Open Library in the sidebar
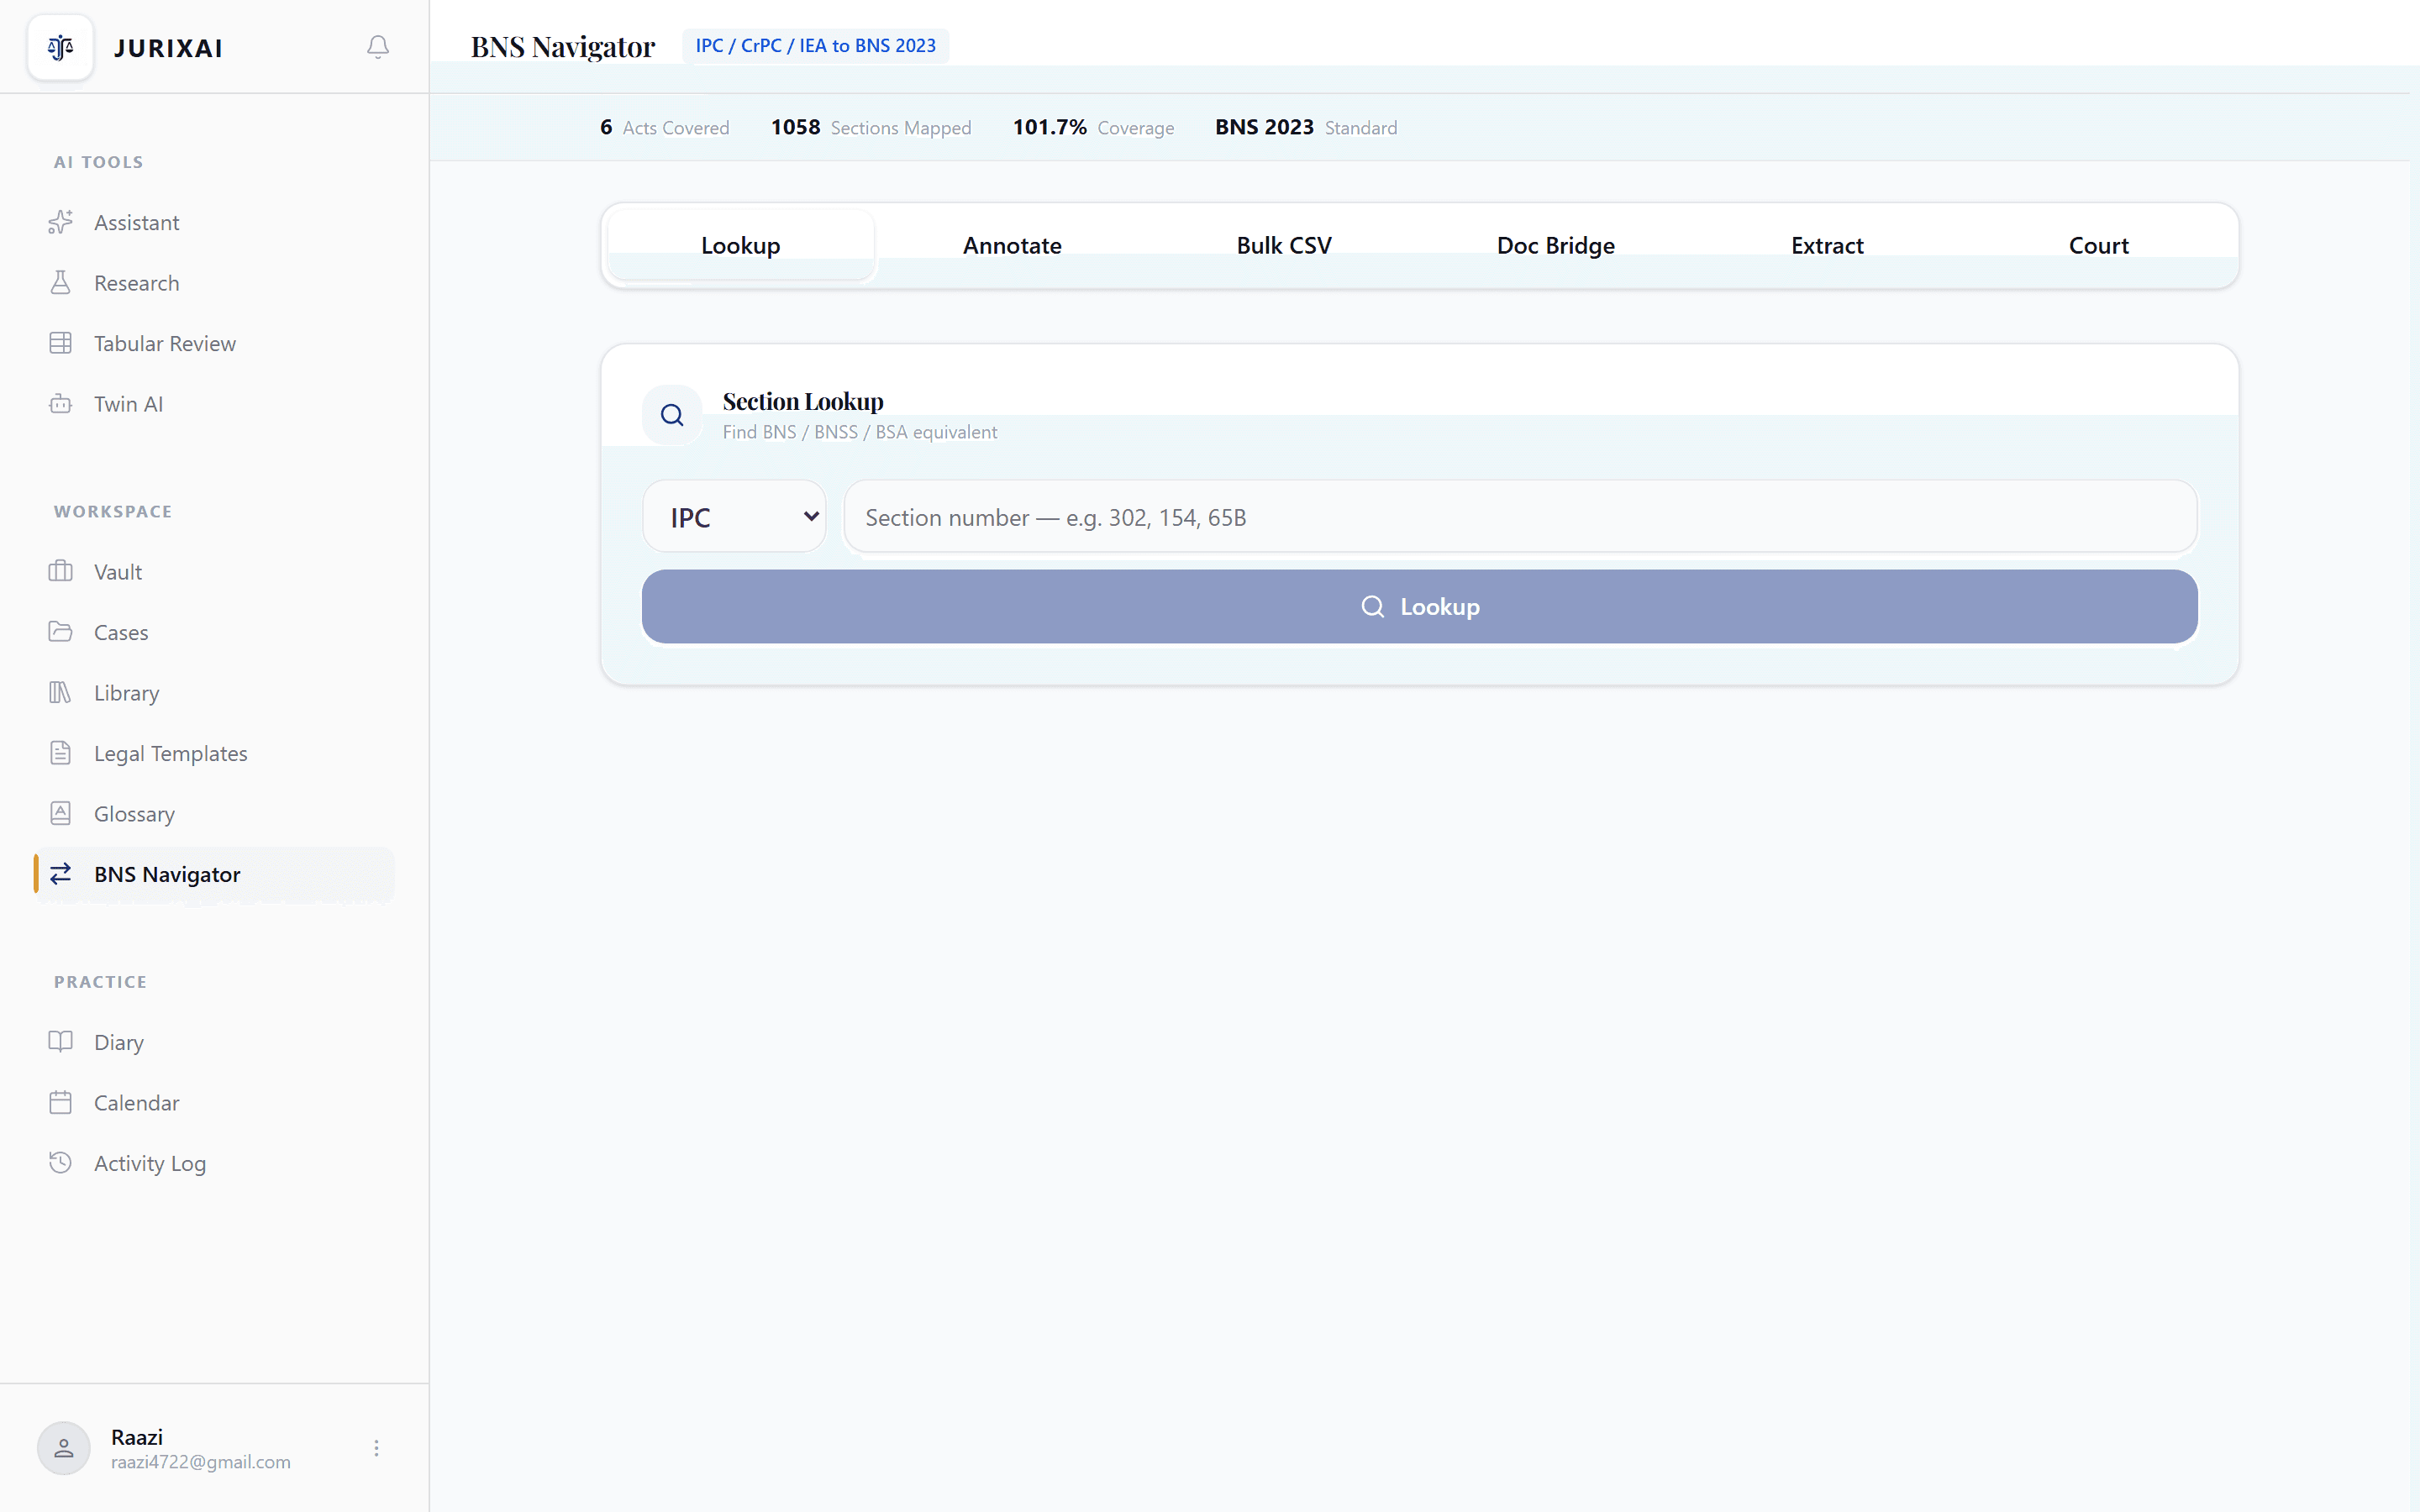The height and width of the screenshot is (1512, 2420). tap(214, 692)
